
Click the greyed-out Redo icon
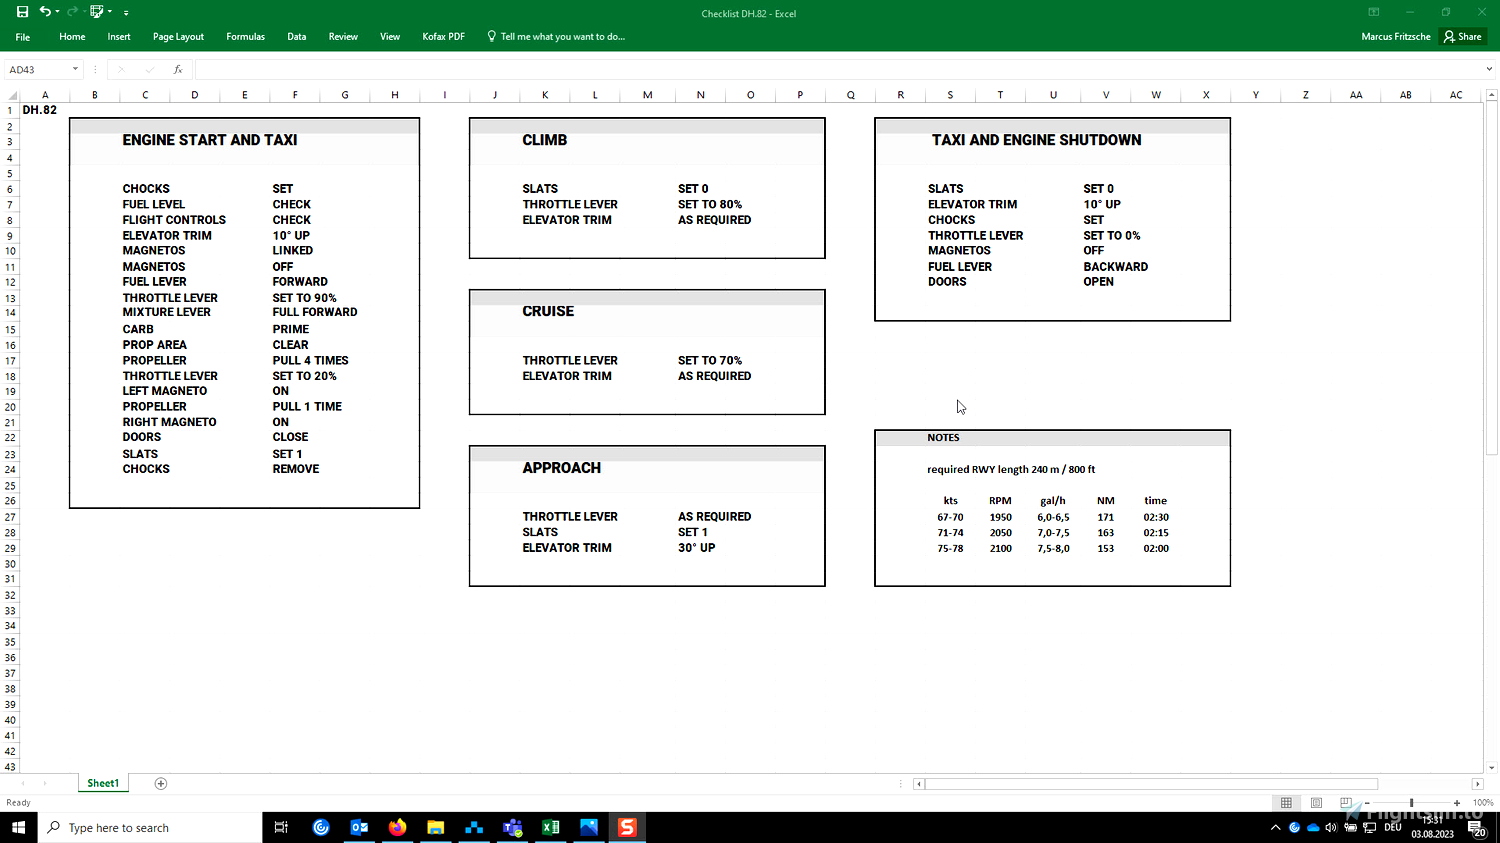coord(70,11)
